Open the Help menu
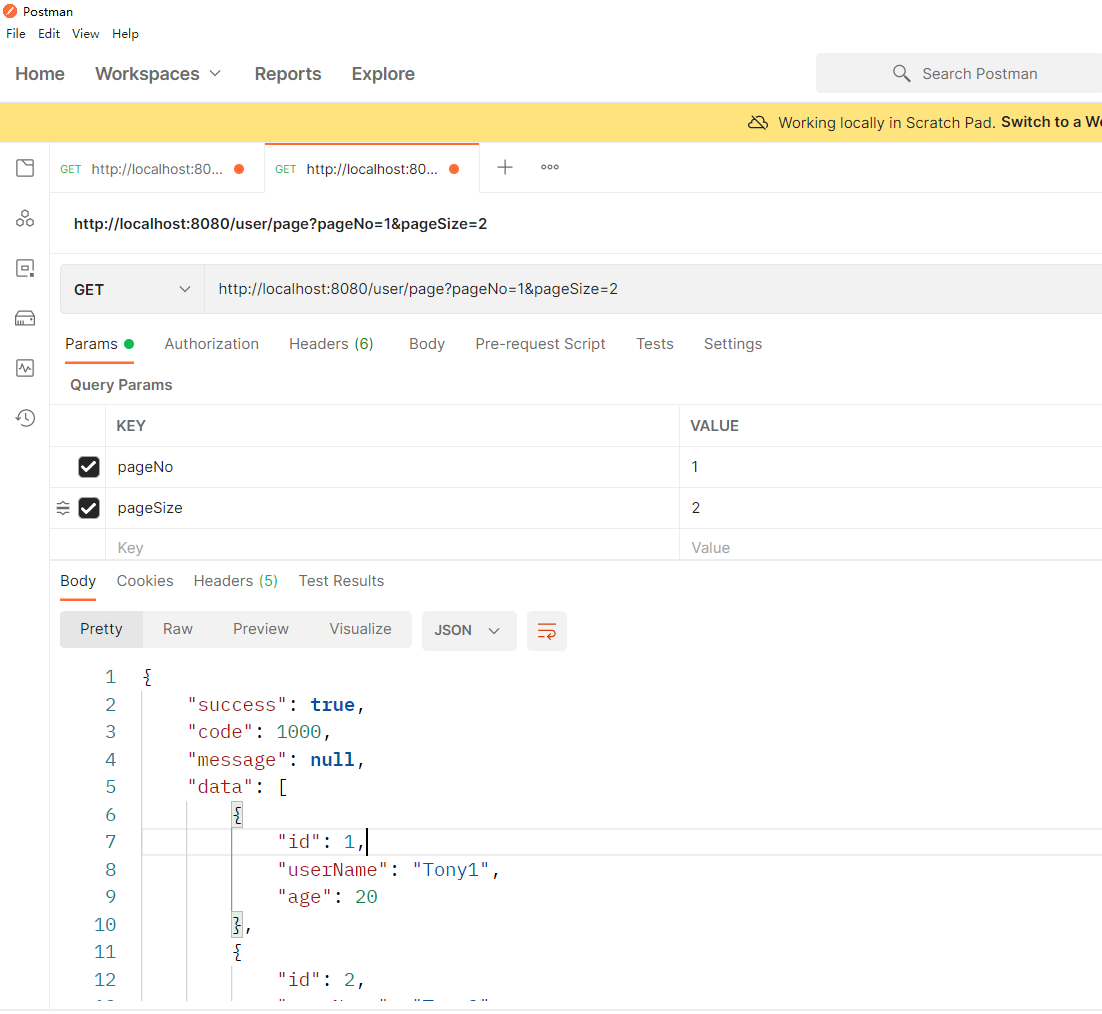 coord(125,34)
